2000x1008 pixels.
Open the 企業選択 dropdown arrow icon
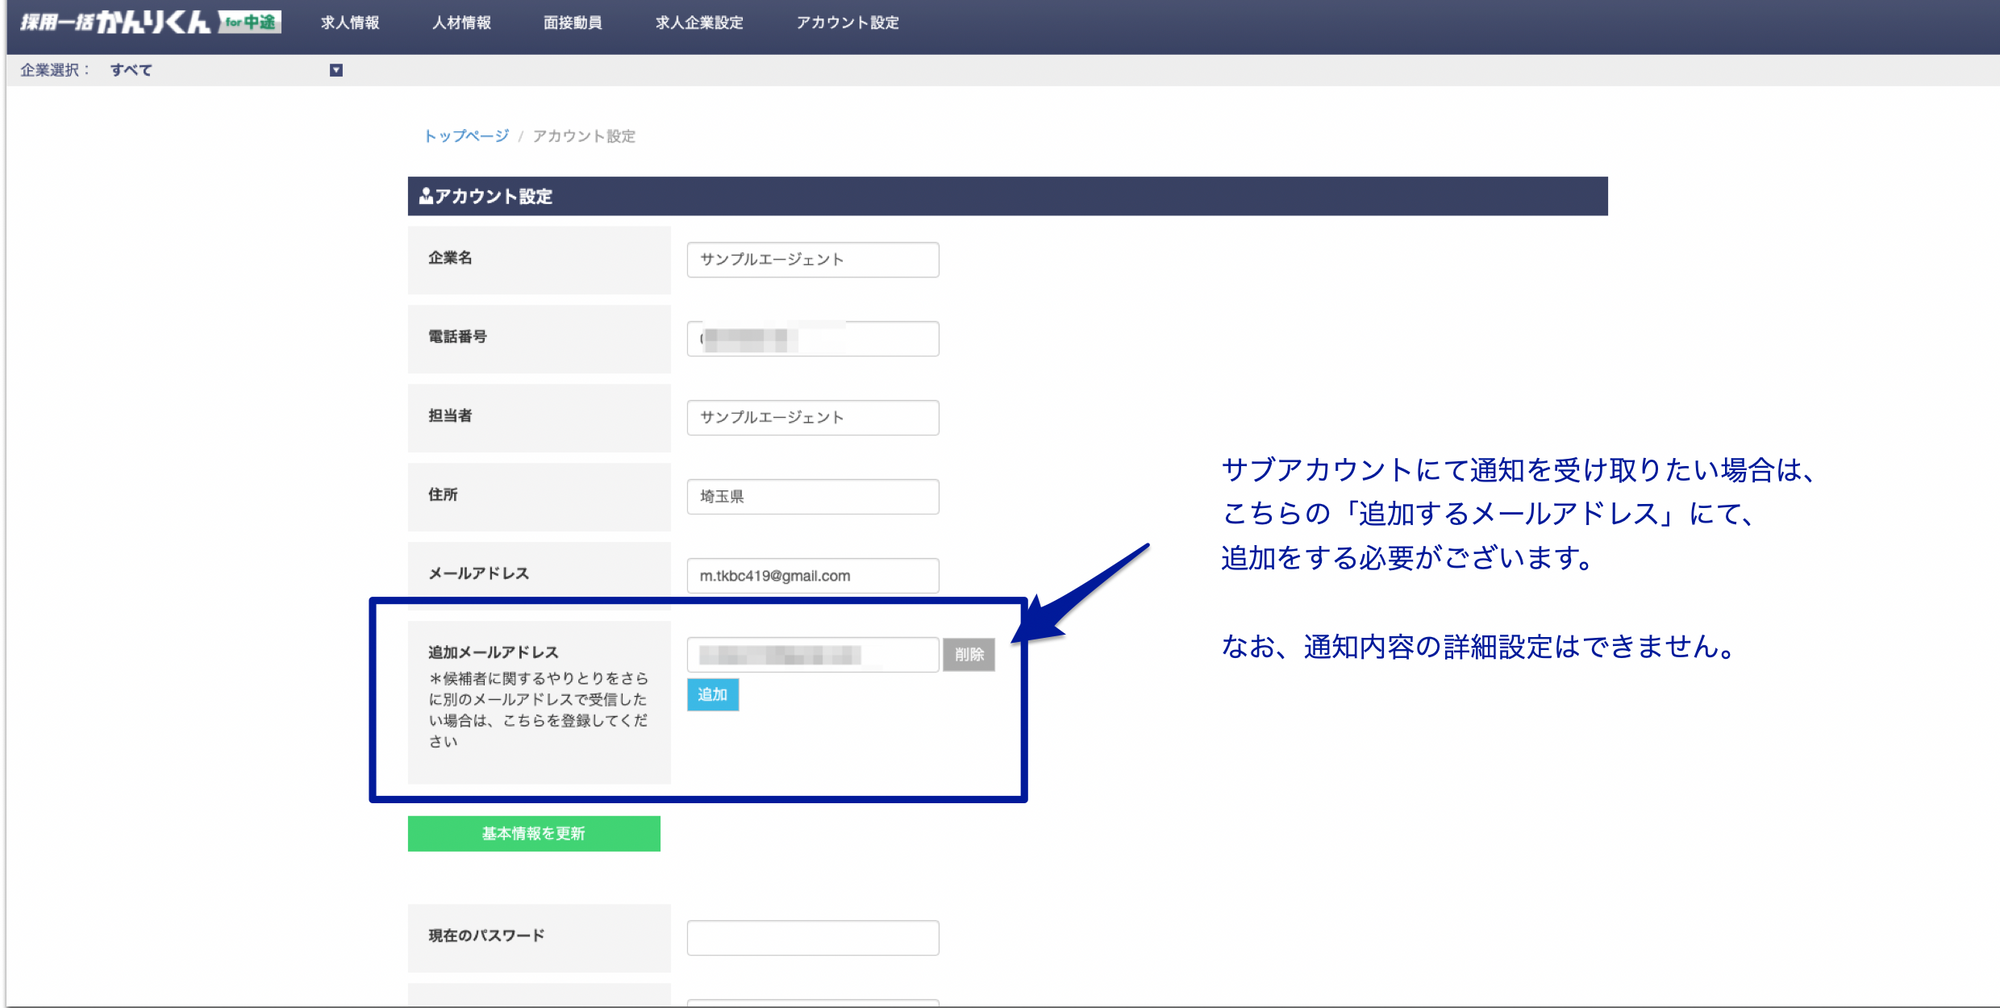[x=336, y=69]
